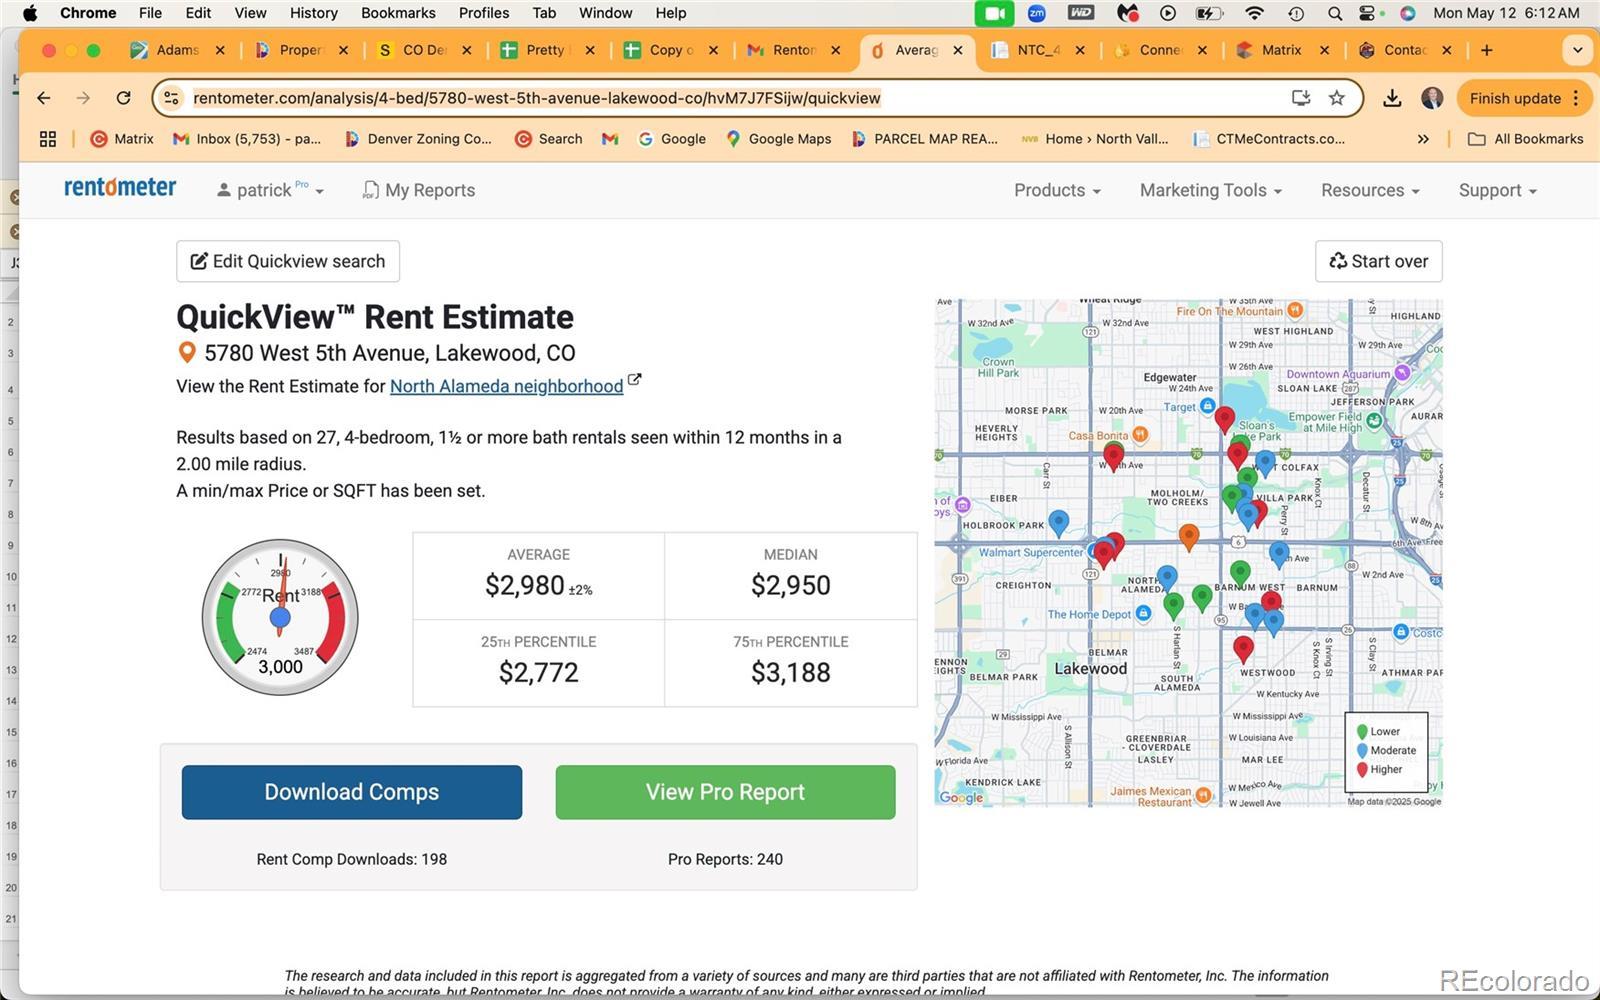Click the average rent value $2,980
The width and height of the screenshot is (1600, 1000).
point(525,586)
